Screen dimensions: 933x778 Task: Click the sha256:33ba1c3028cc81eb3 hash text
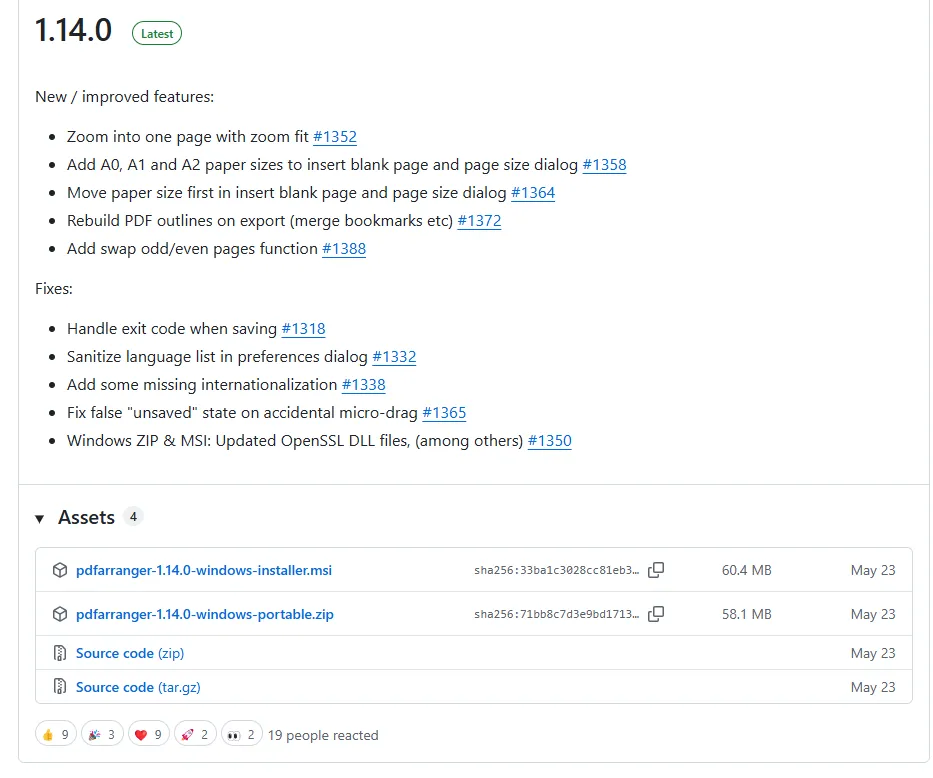coord(556,570)
